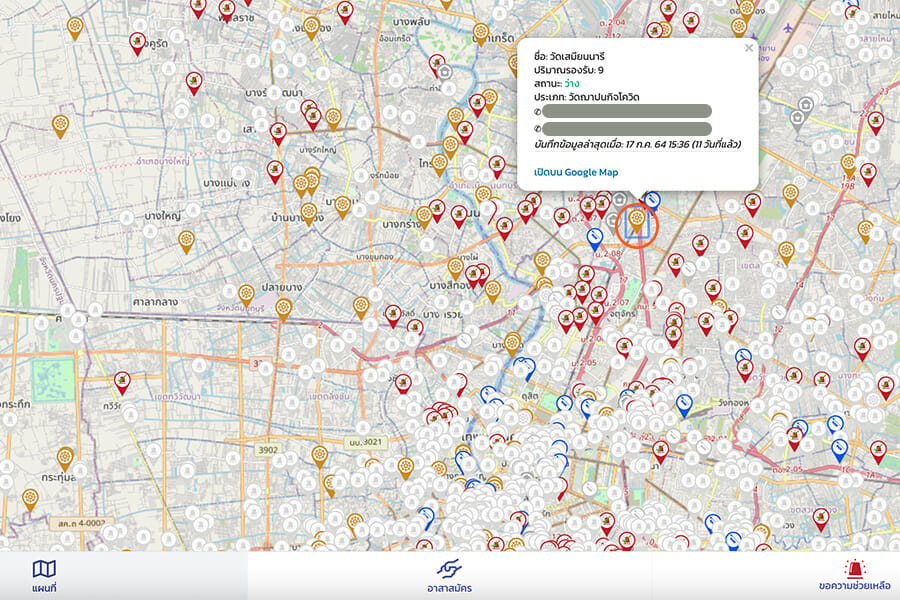Viewport: 900px width, 600px height.
Task: Open the อาสาสมัคร volunteer tab
Action: 450,576
